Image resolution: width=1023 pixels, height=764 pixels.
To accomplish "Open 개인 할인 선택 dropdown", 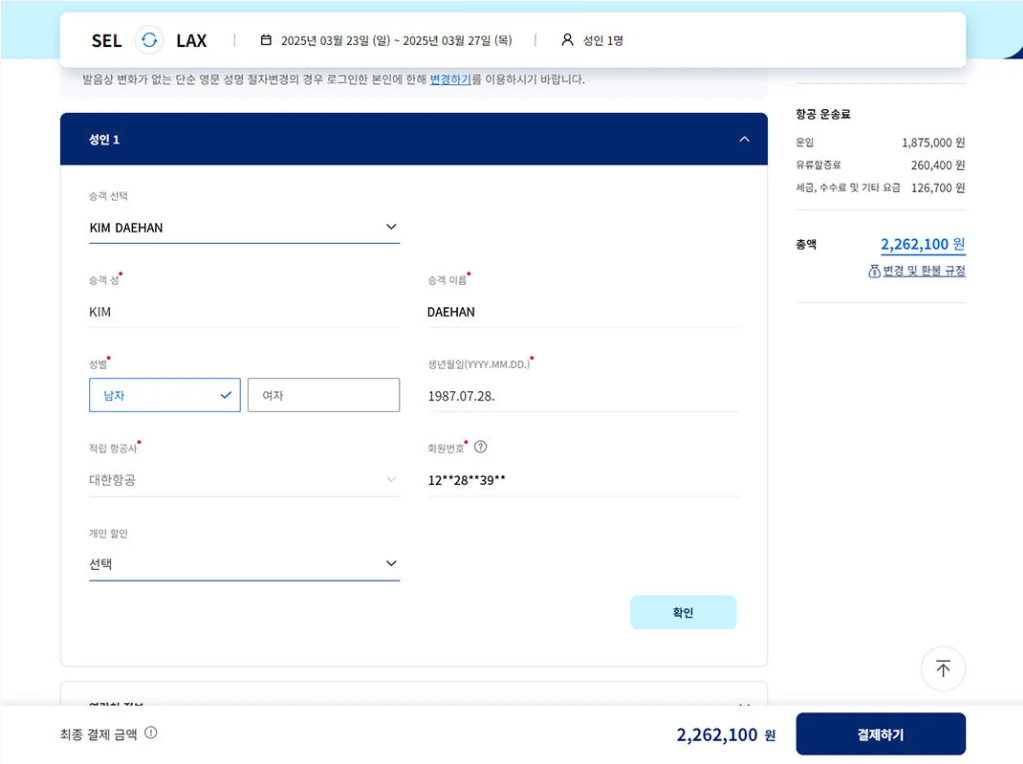I will coord(244,564).
